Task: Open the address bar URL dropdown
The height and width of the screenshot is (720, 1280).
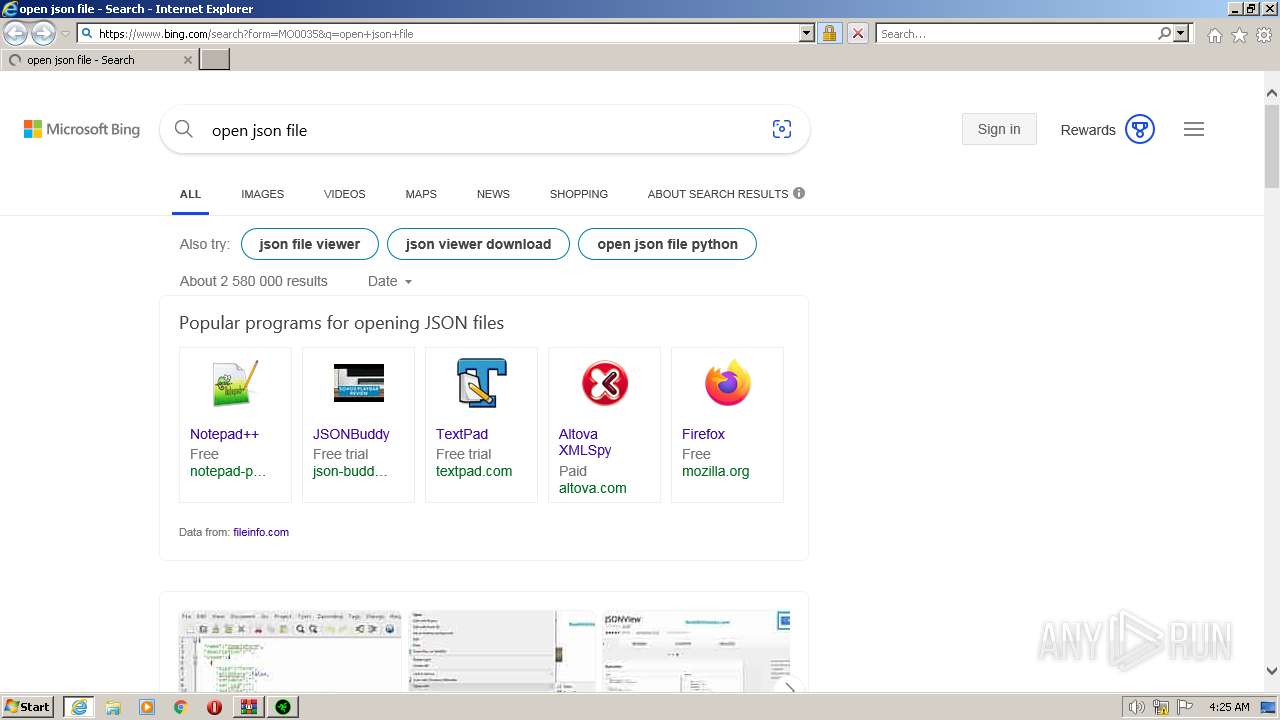Action: pos(807,33)
